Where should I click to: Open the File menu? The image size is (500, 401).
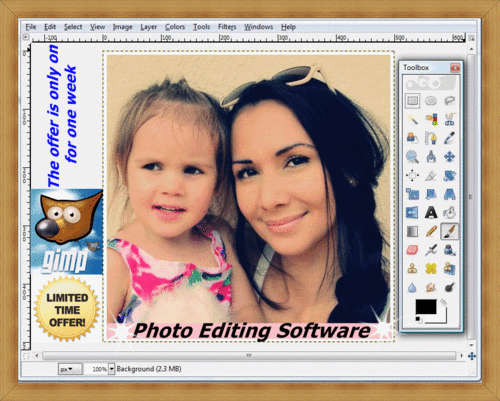[31, 27]
